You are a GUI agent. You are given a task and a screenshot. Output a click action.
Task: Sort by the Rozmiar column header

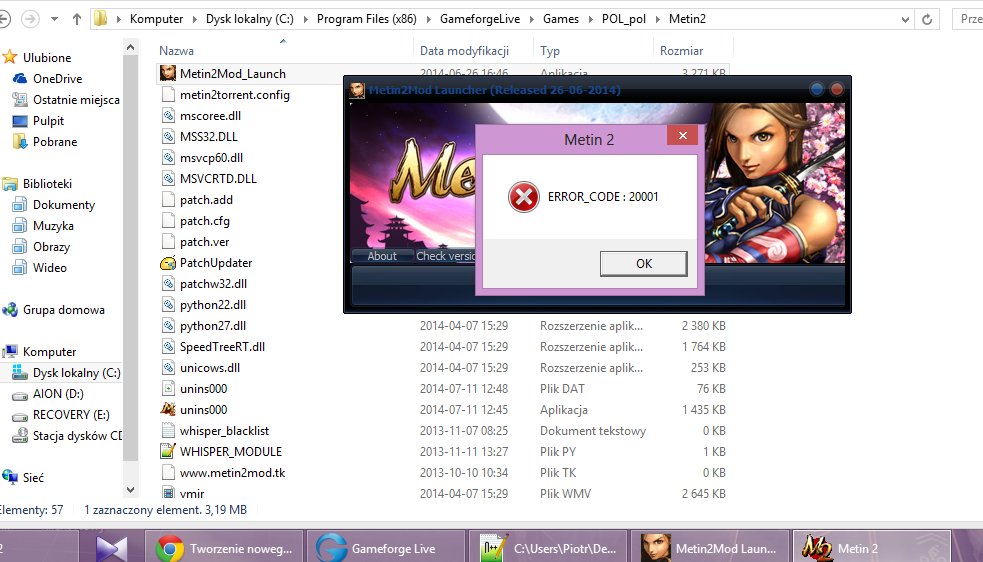(x=681, y=51)
